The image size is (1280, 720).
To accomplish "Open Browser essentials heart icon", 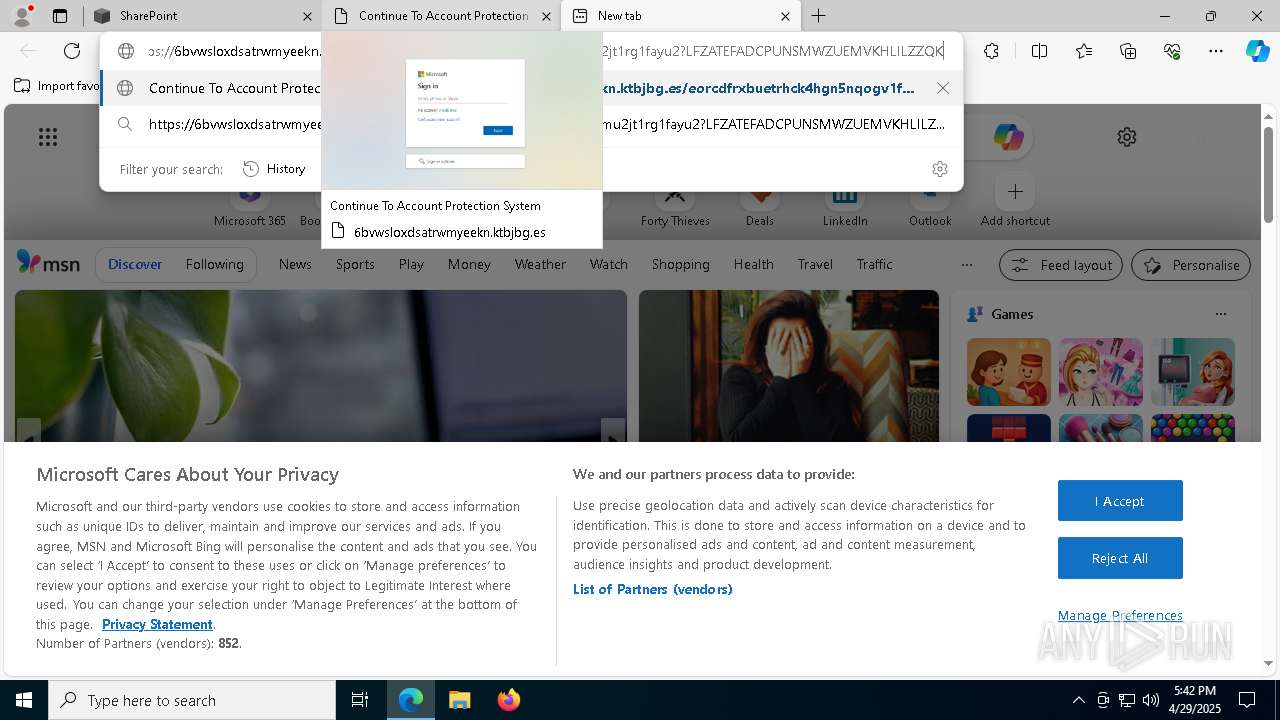I will tap(1172, 51).
